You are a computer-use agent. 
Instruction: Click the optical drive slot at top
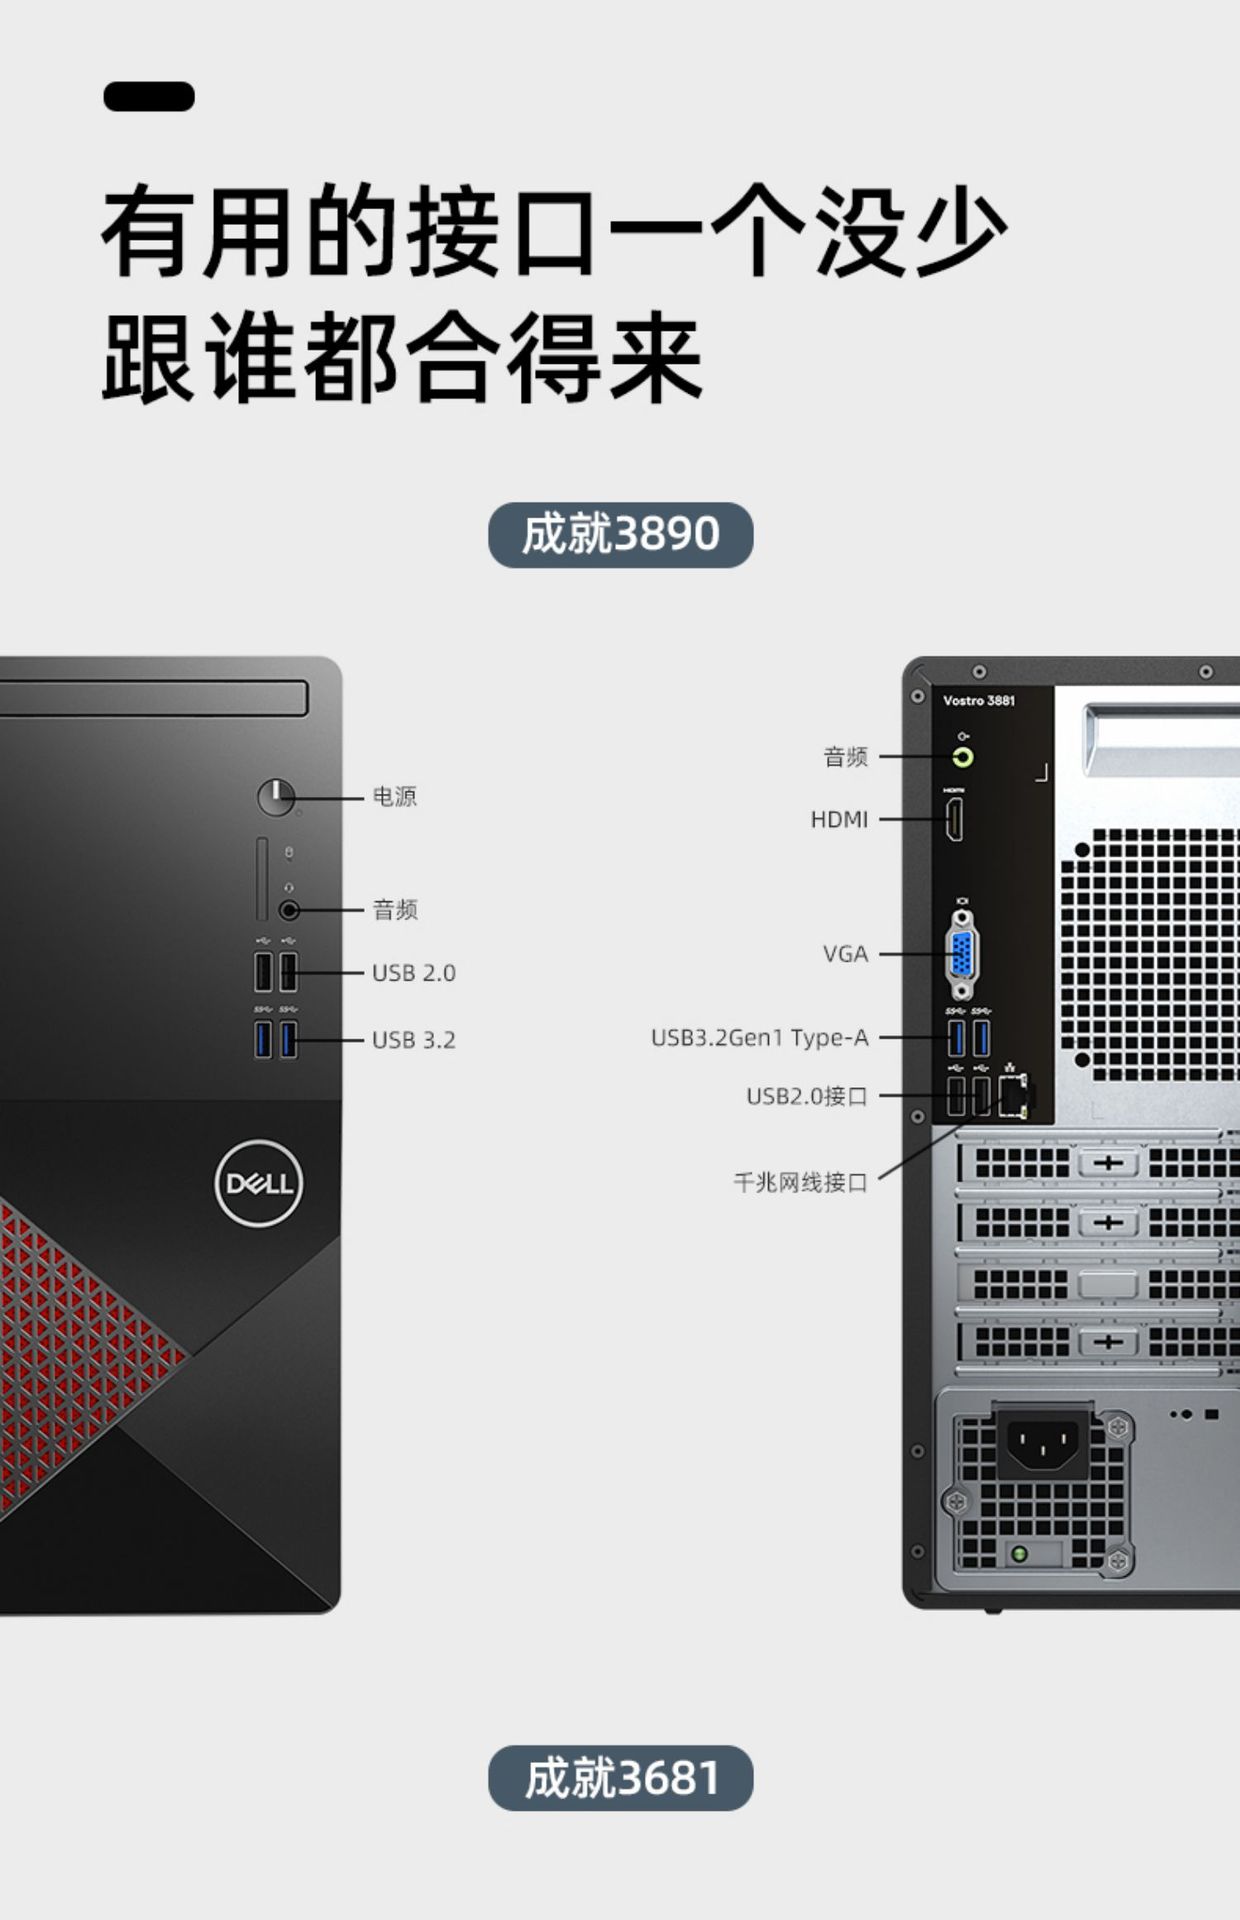(154, 698)
